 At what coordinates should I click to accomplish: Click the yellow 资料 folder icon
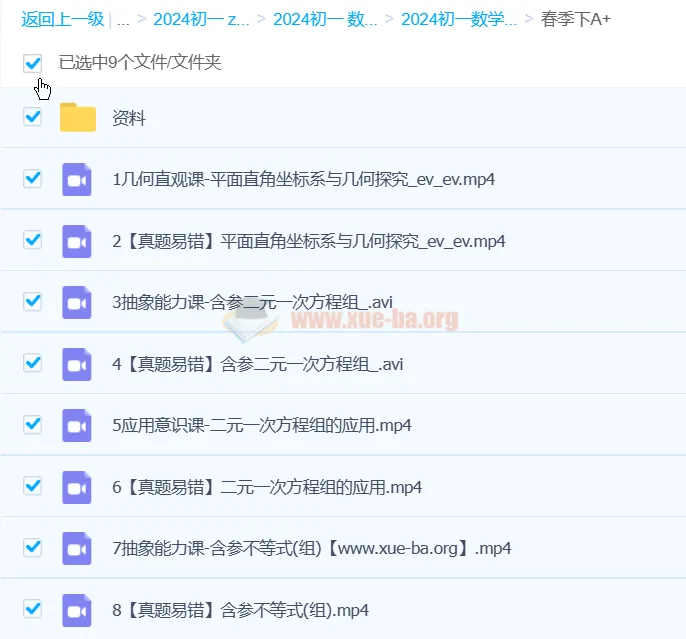(77, 118)
